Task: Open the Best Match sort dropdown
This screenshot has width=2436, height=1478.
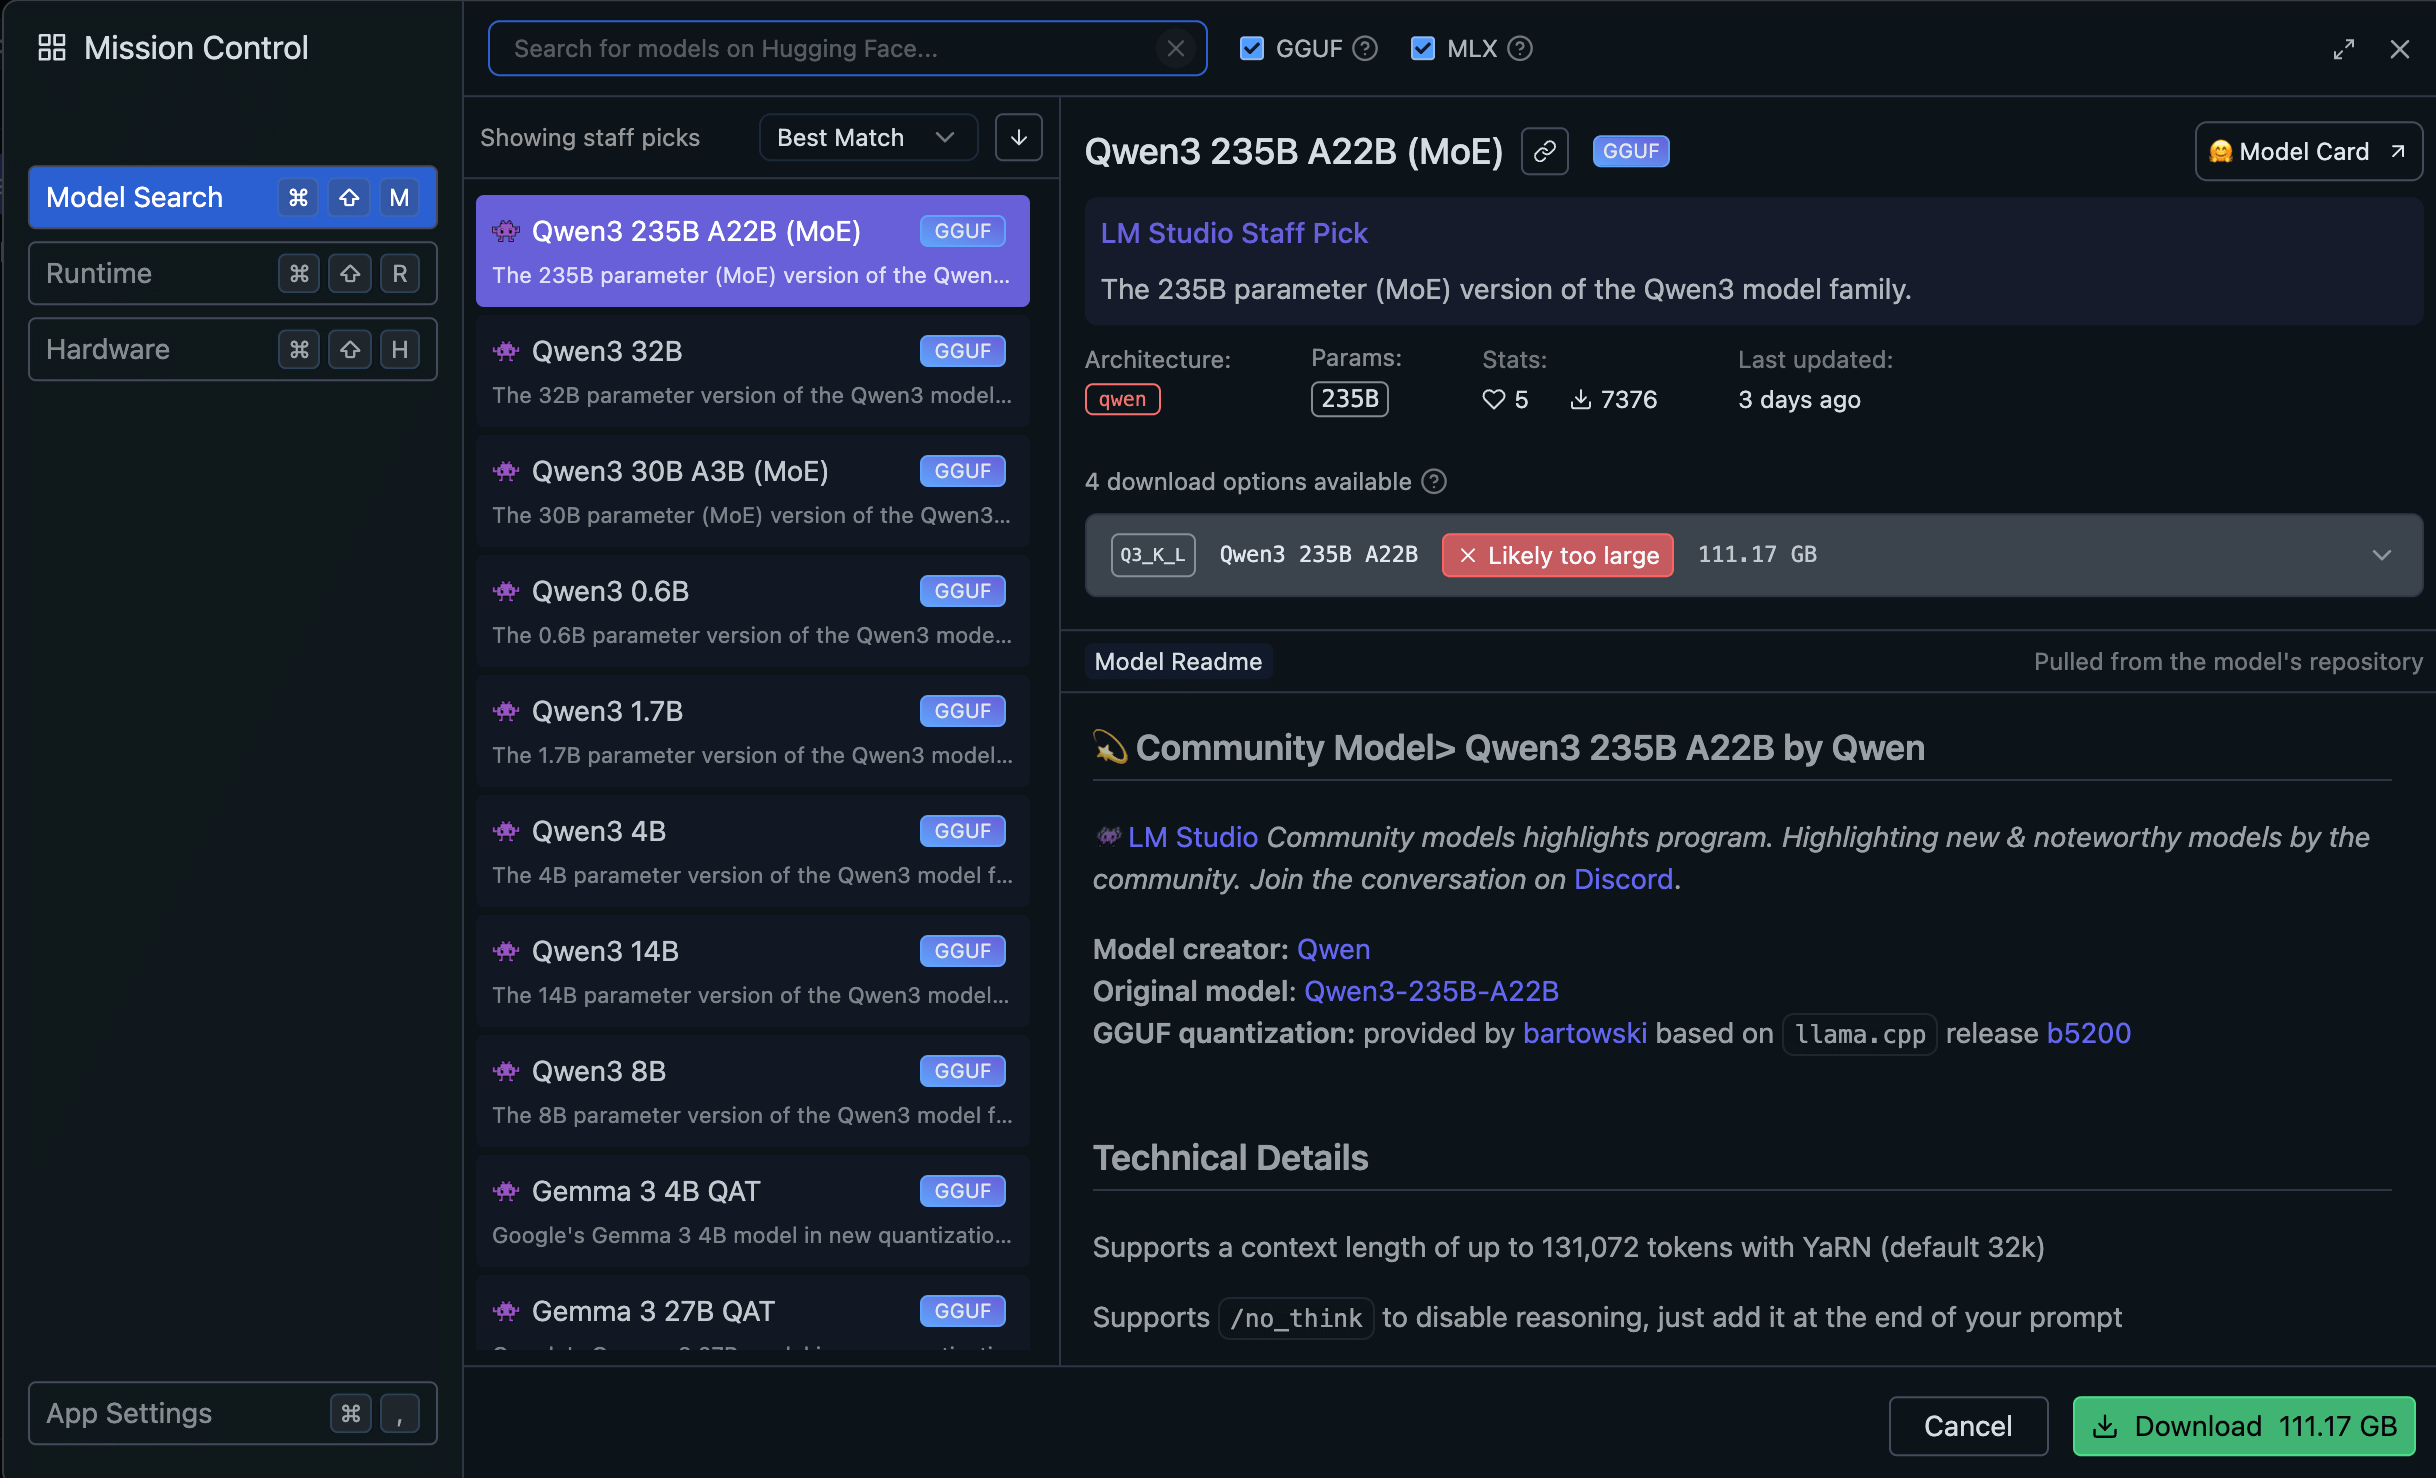Action: [x=866, y=138]
